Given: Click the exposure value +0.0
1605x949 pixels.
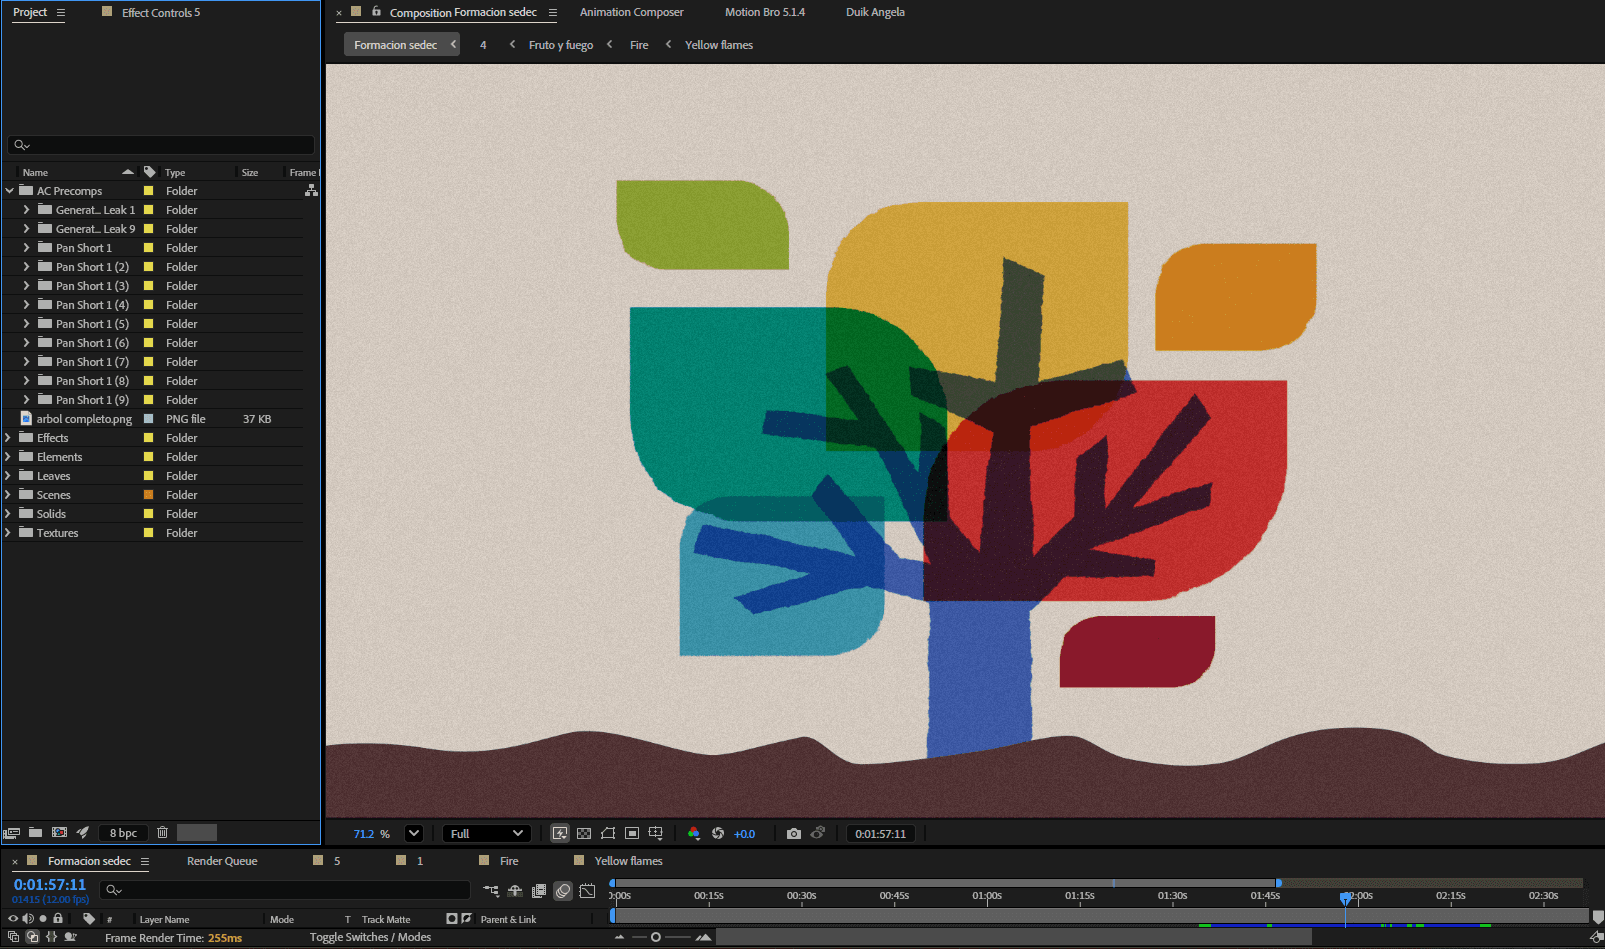Looking at the screenshot, I should pyautogui.click(x=745, y=834).
